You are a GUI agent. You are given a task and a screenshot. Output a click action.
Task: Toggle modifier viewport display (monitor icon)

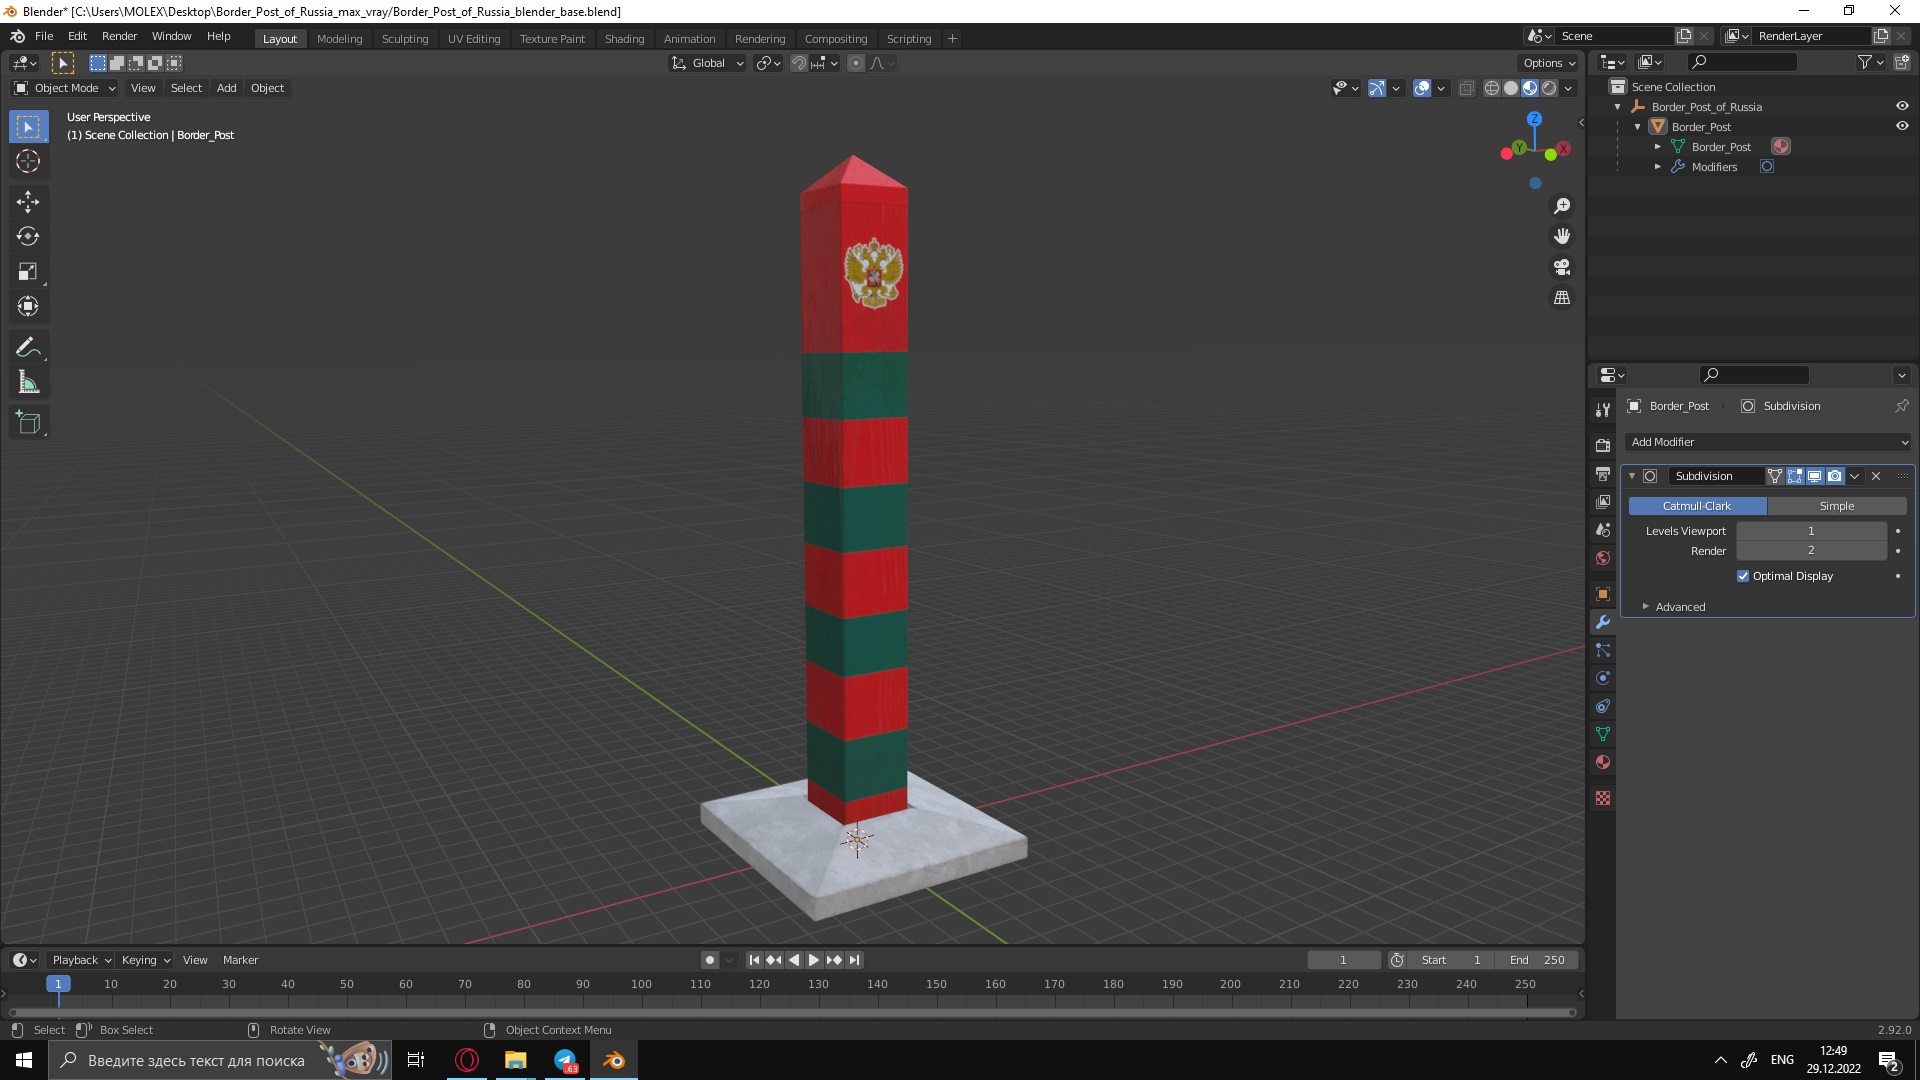1815,476
